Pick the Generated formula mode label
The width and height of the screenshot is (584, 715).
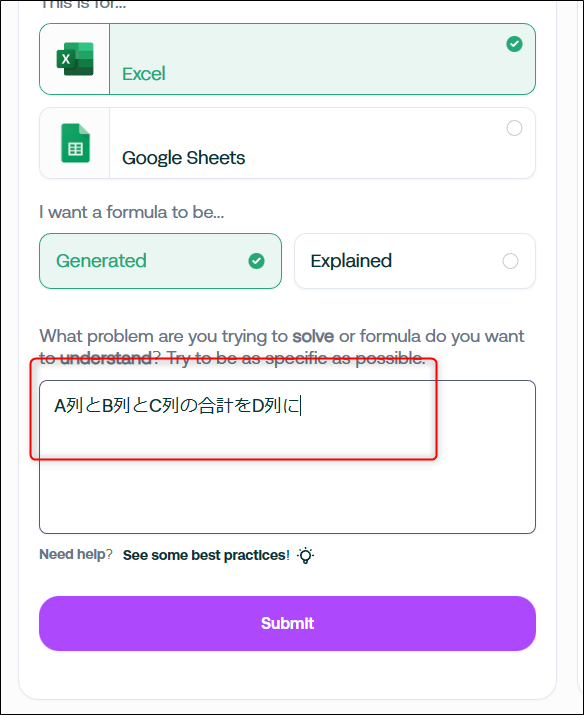tap(101, 261)
